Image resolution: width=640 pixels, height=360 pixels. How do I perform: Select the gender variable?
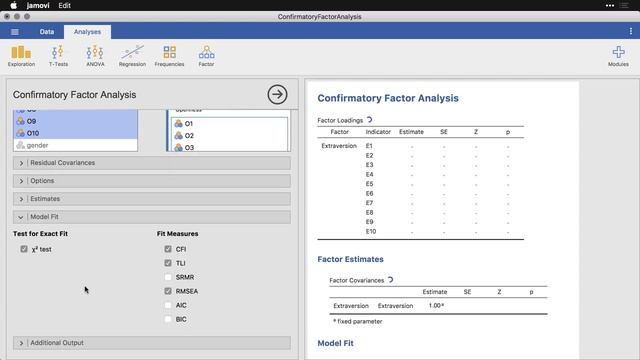click(x=76, y=145)
